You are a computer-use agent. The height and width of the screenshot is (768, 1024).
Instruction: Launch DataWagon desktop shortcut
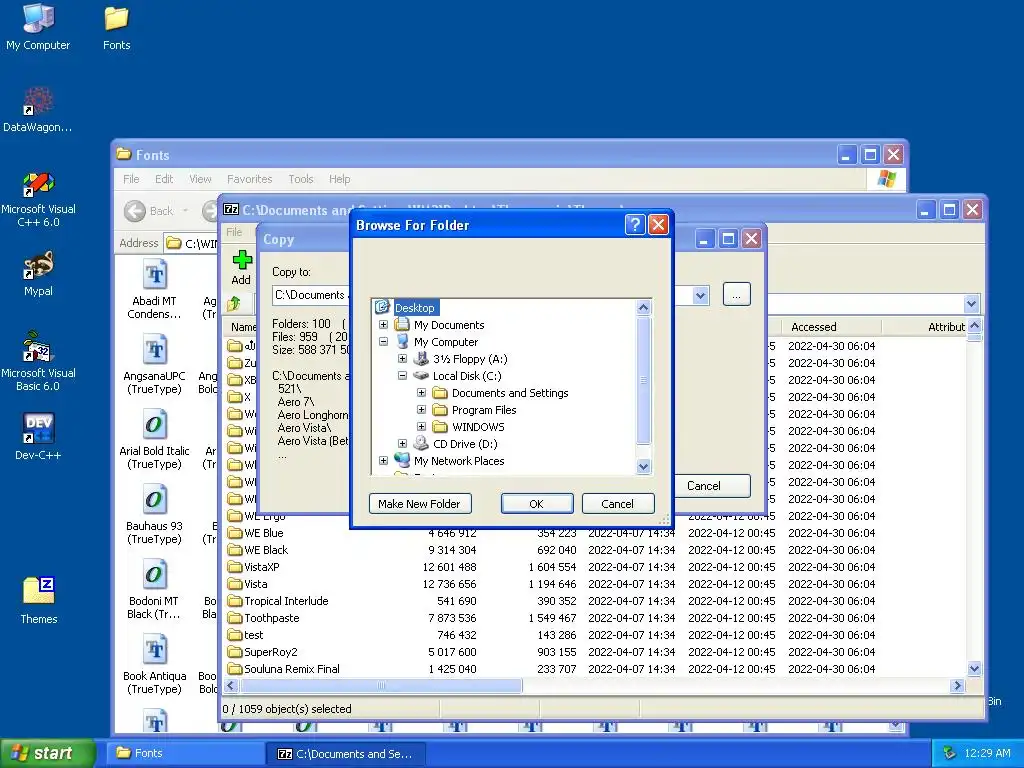pos(38,110)
